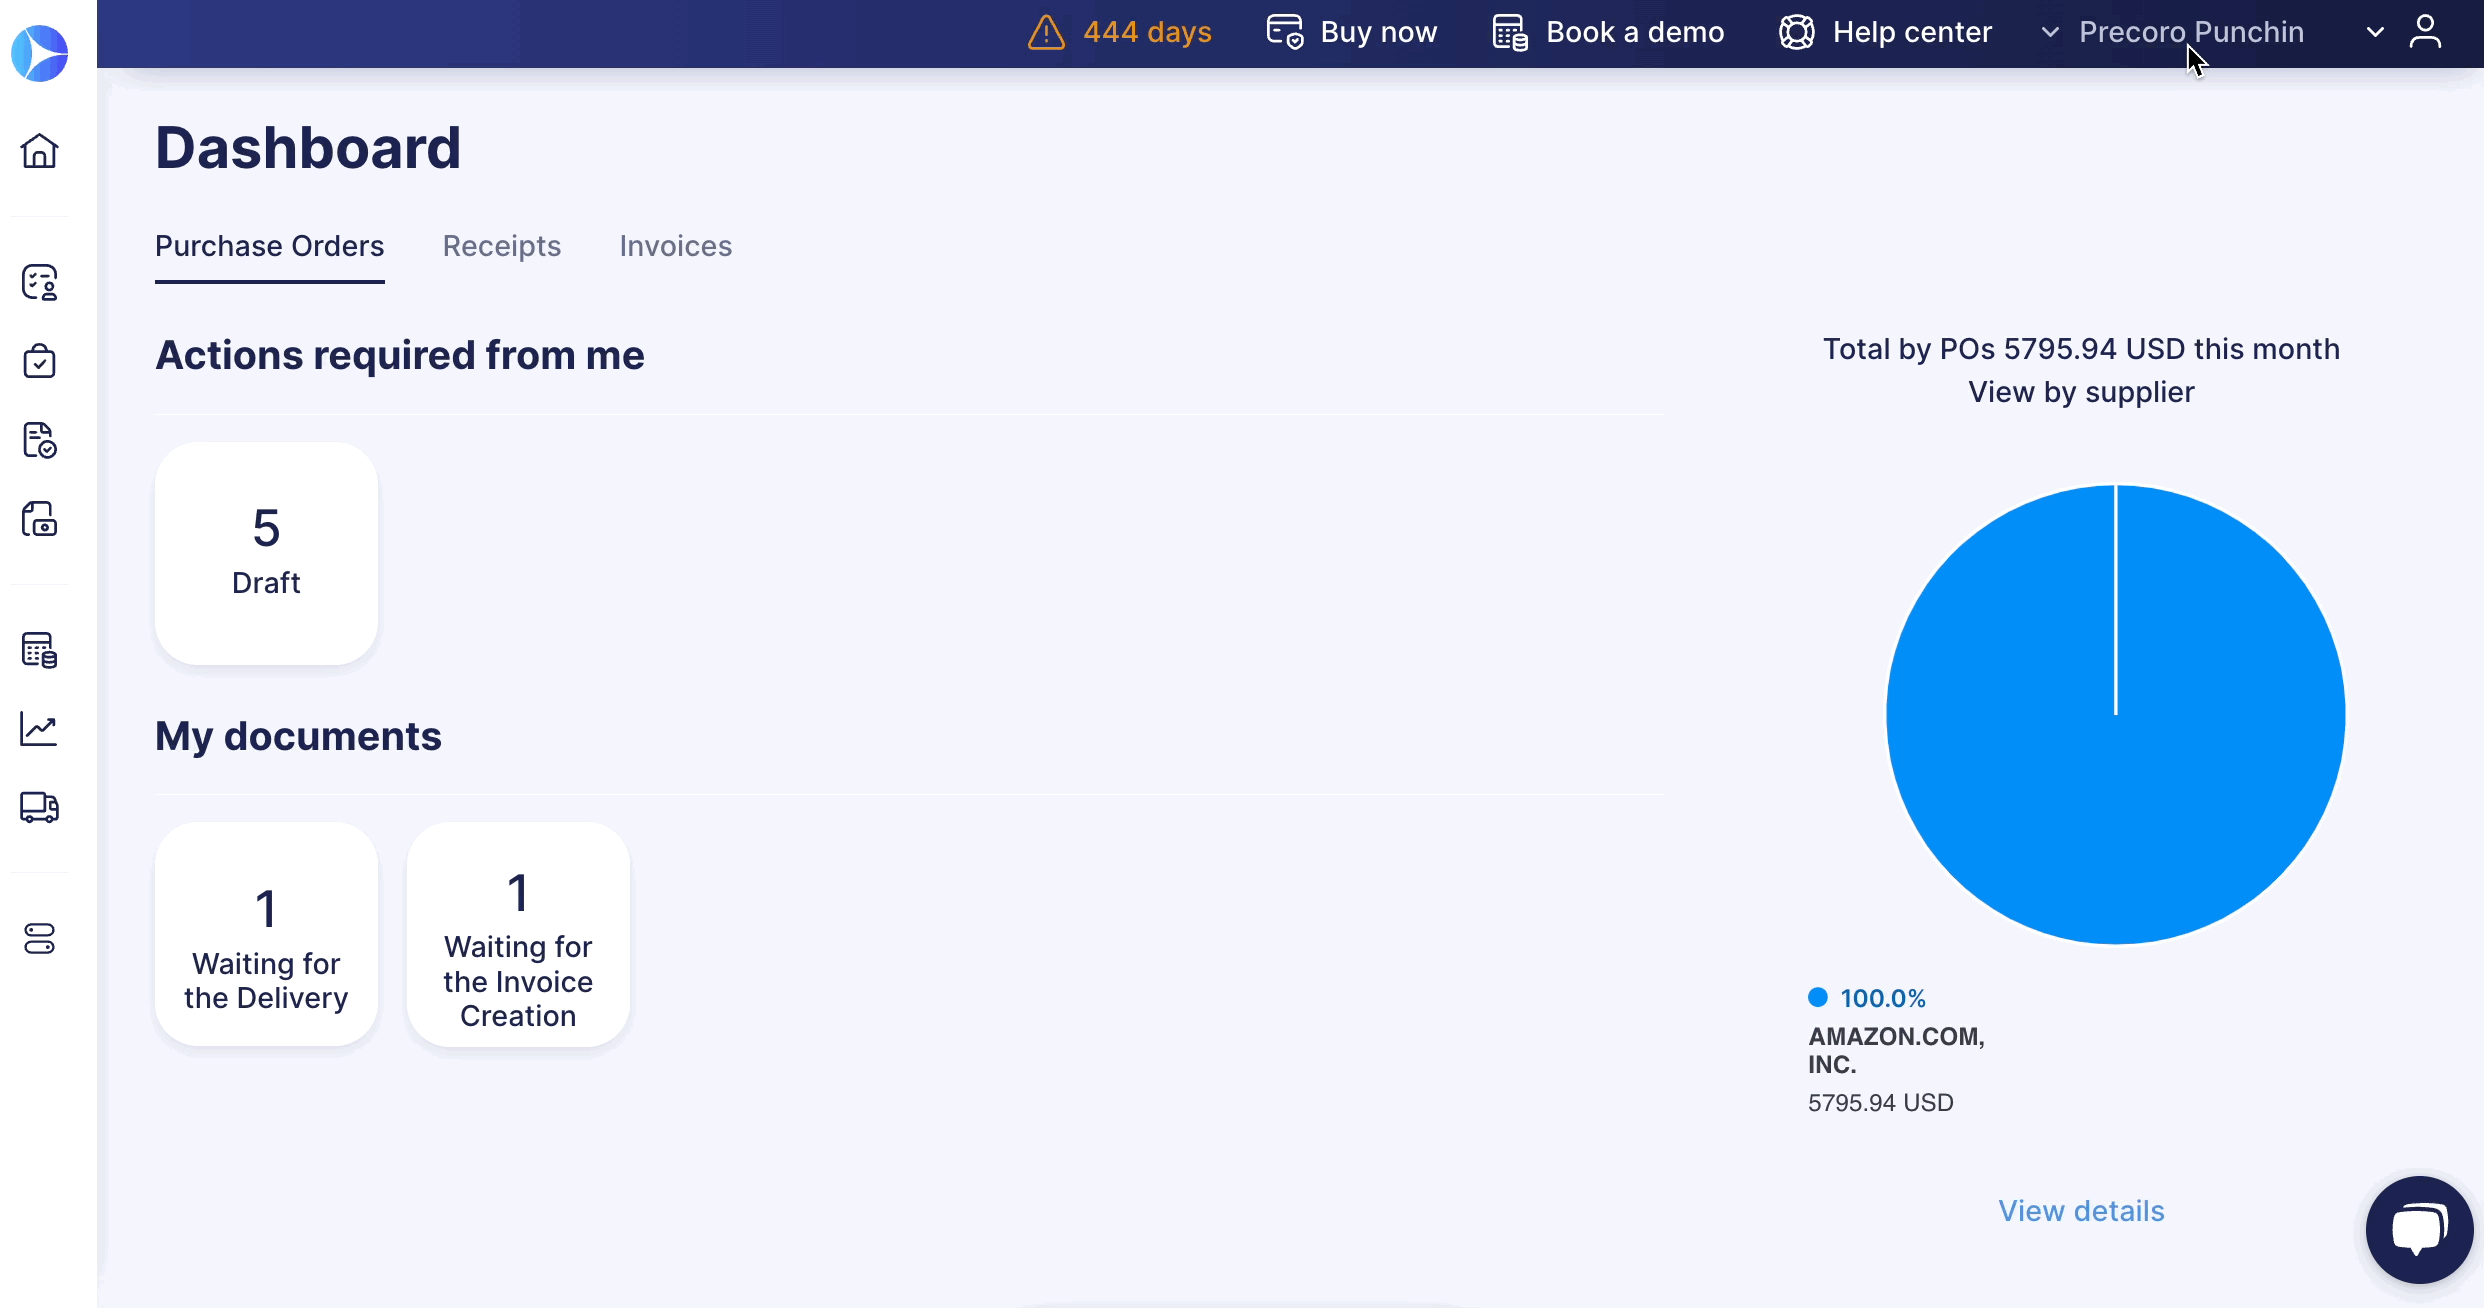
Task: Click the View by supplier text
Action: click(x=2081, y=392)
